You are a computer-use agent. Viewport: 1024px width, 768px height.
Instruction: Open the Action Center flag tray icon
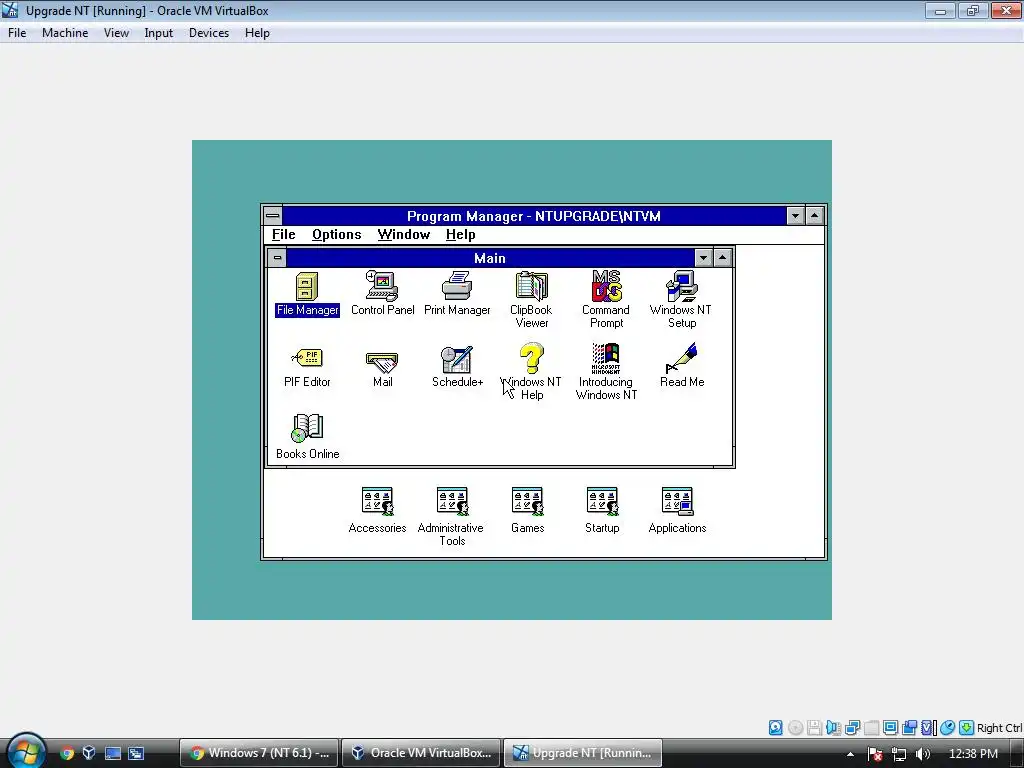(875, 754)
